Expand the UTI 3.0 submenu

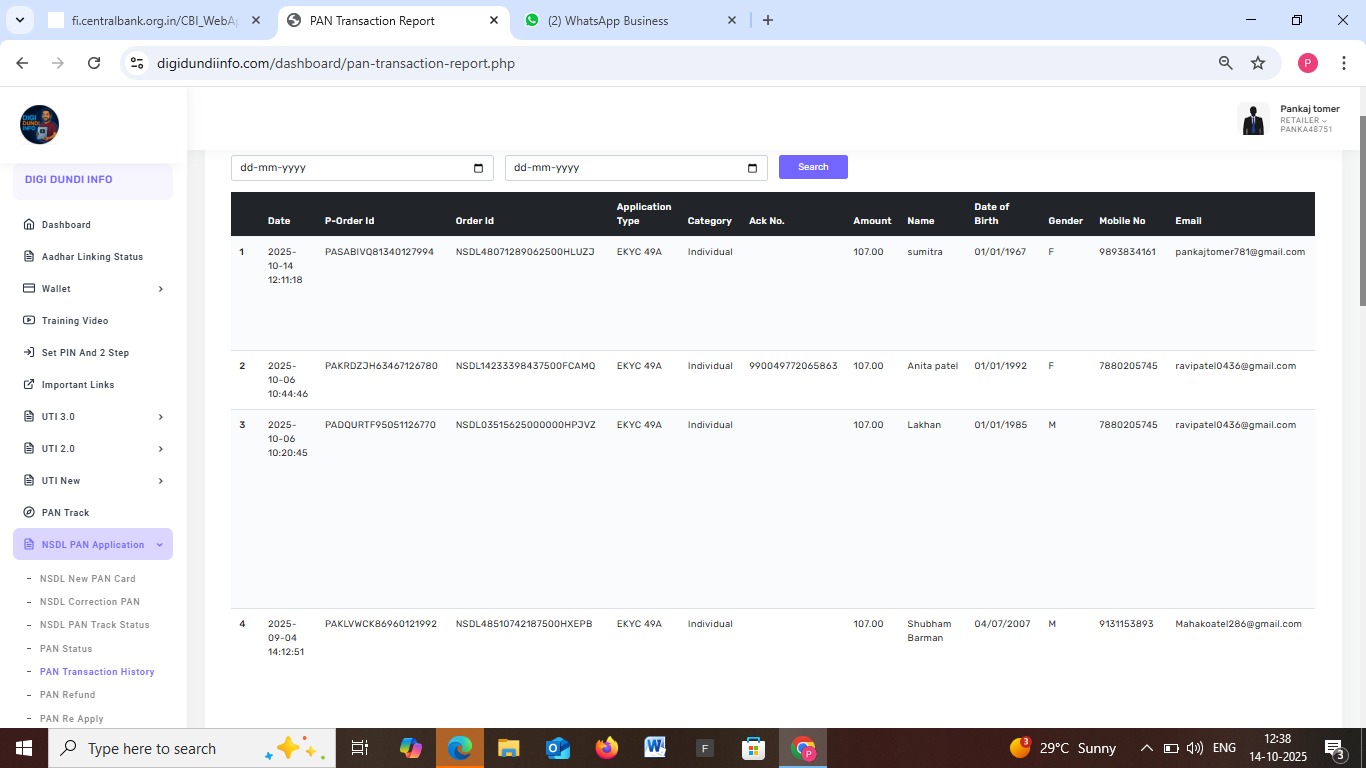[x=161, y=417]
